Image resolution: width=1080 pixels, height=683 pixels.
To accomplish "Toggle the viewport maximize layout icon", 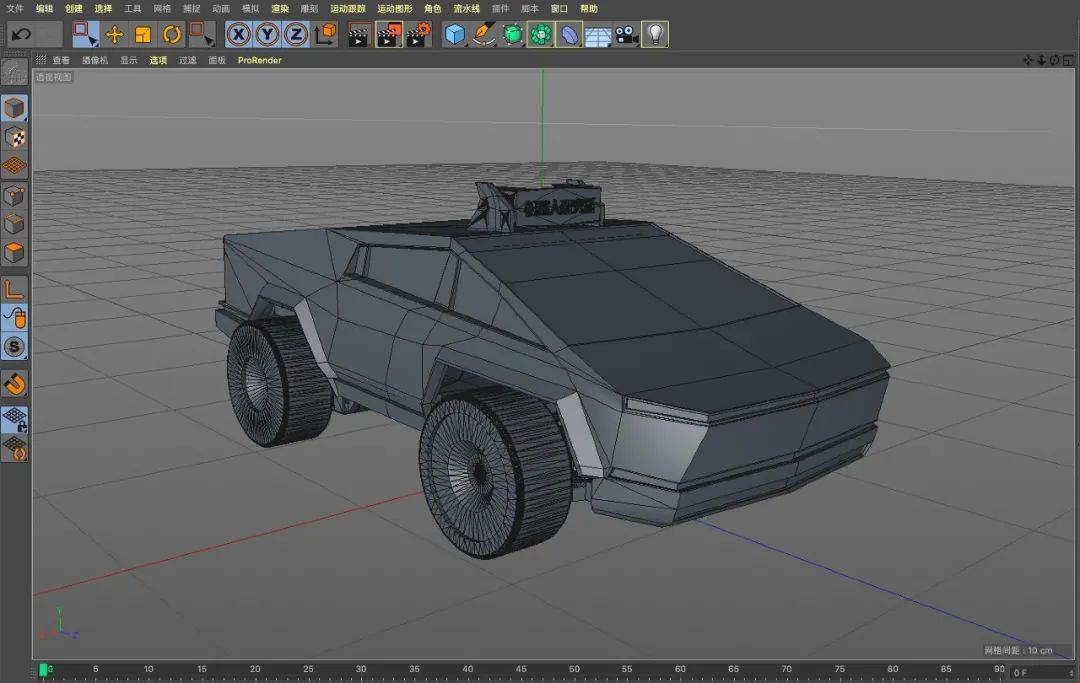I will point(1068,60).
